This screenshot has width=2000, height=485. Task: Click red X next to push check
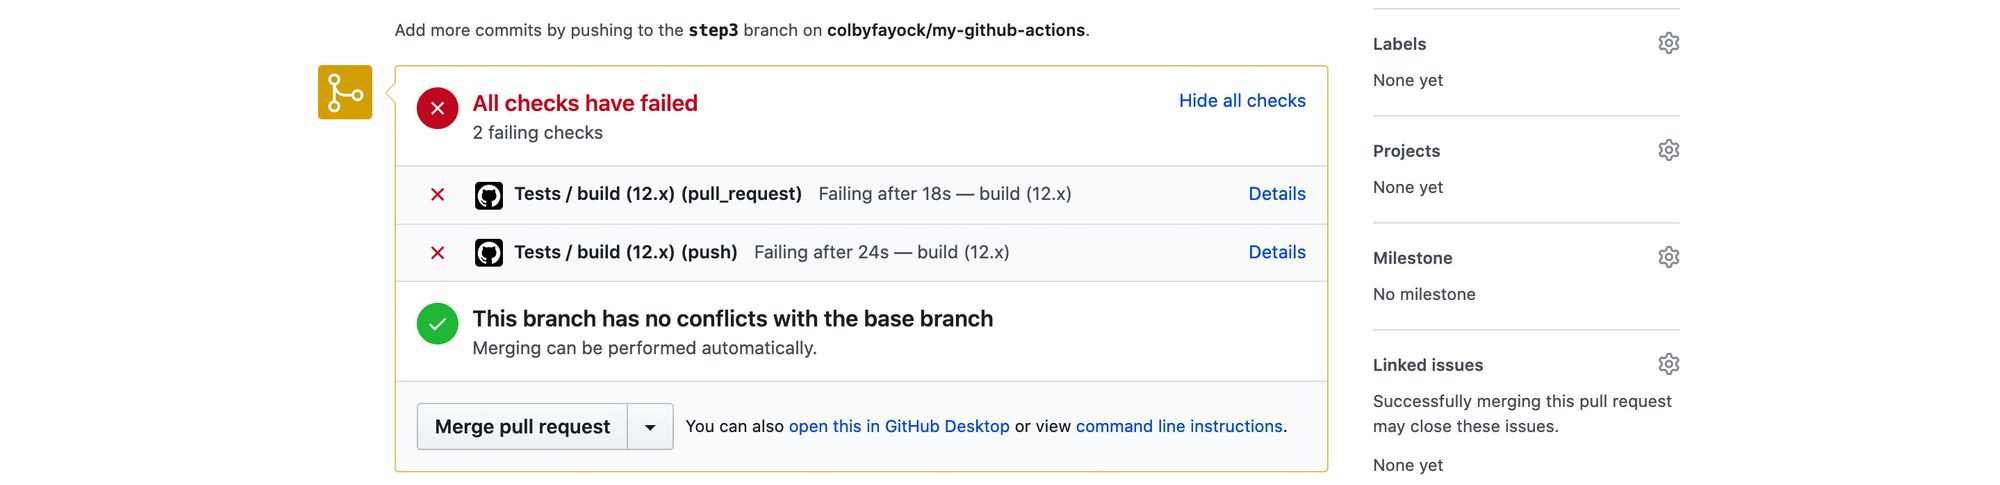tap(437, 253)
